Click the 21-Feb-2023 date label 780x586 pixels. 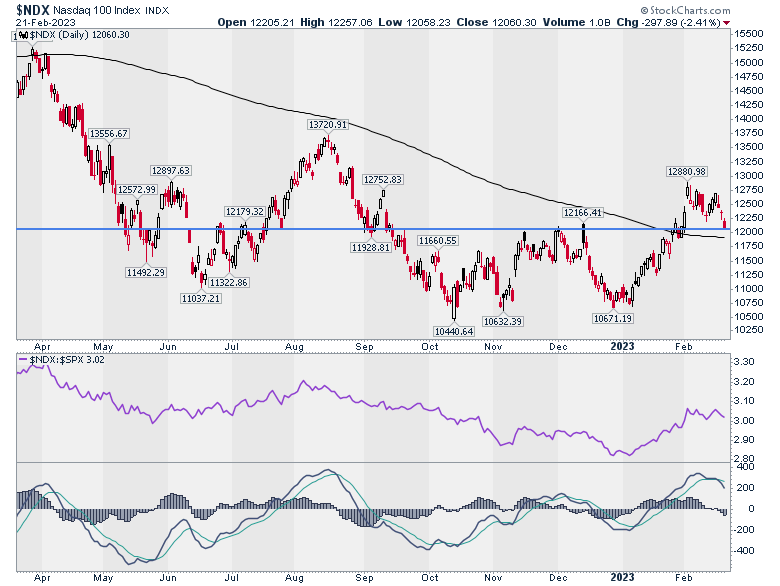(x=45, y=22)
